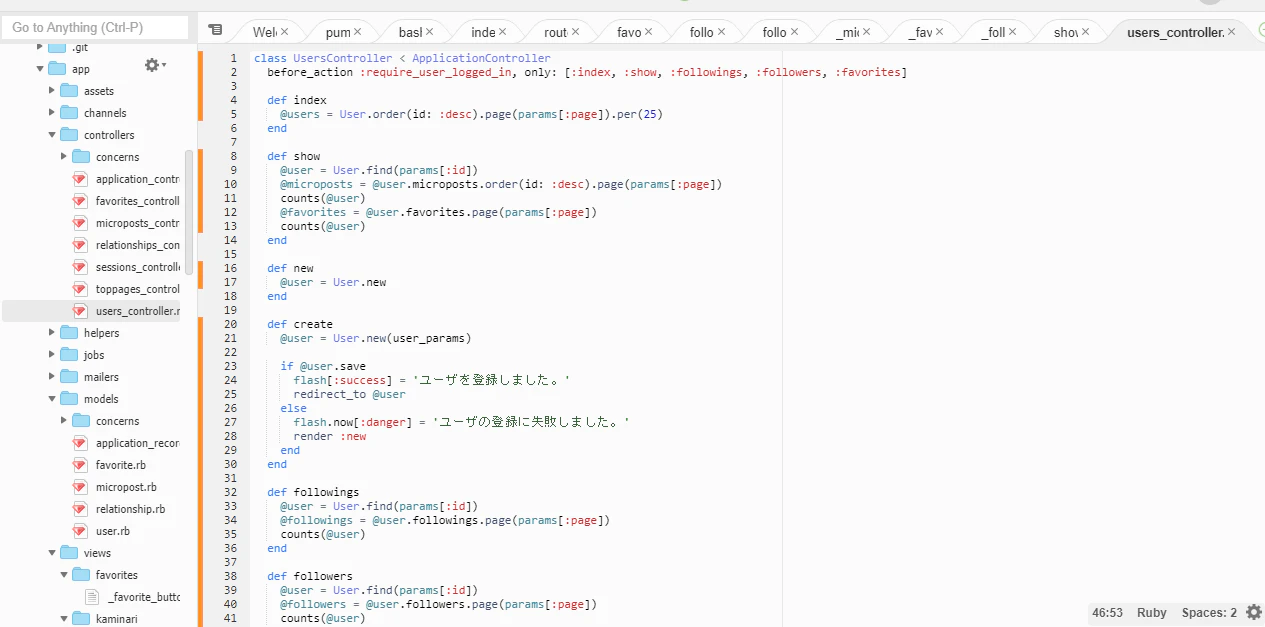Screen dimensions: 1265x627
Task: Click microposts_controller Ruby file icon
Action: (80, 223)
